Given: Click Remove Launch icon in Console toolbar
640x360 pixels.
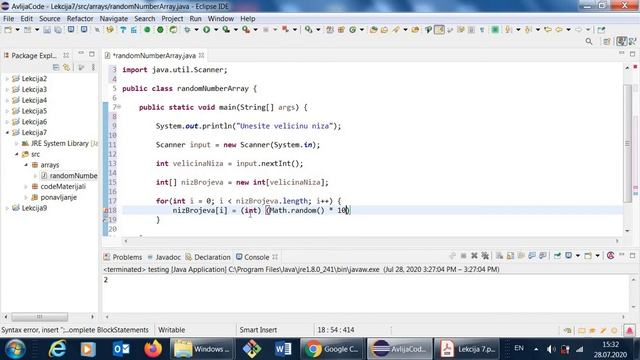Looking at the screenshot, I should tap(474, 256).
